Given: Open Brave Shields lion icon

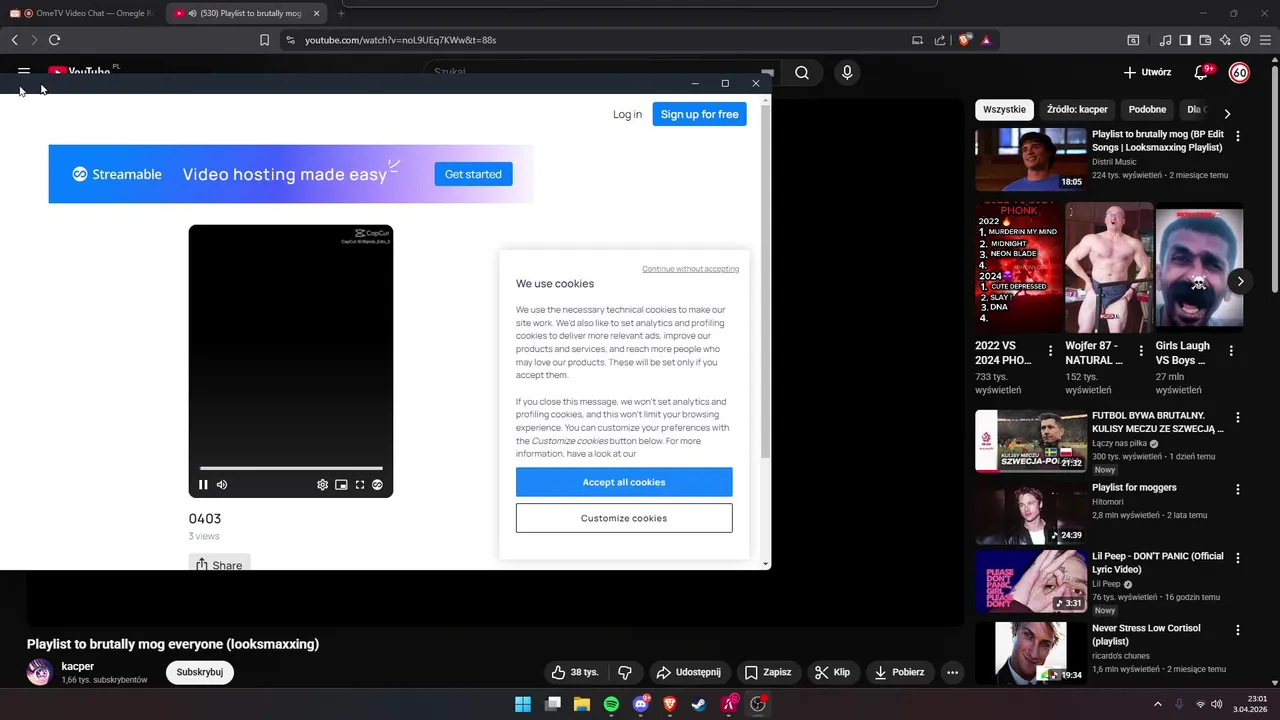Looking at the screenshot, I should point(965,40).
